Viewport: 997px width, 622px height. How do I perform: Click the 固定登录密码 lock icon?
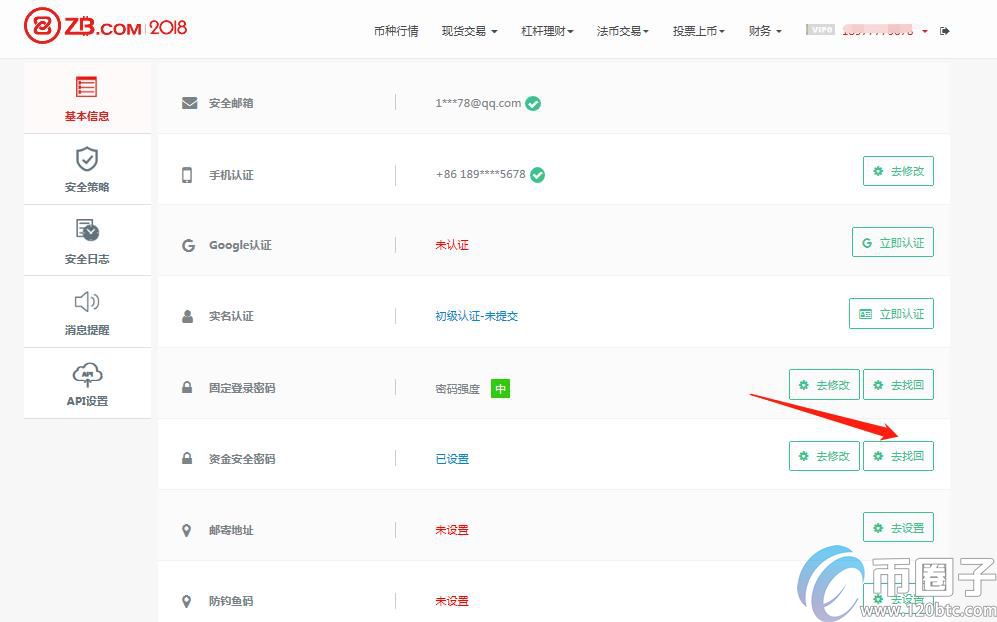click(187, 387)
